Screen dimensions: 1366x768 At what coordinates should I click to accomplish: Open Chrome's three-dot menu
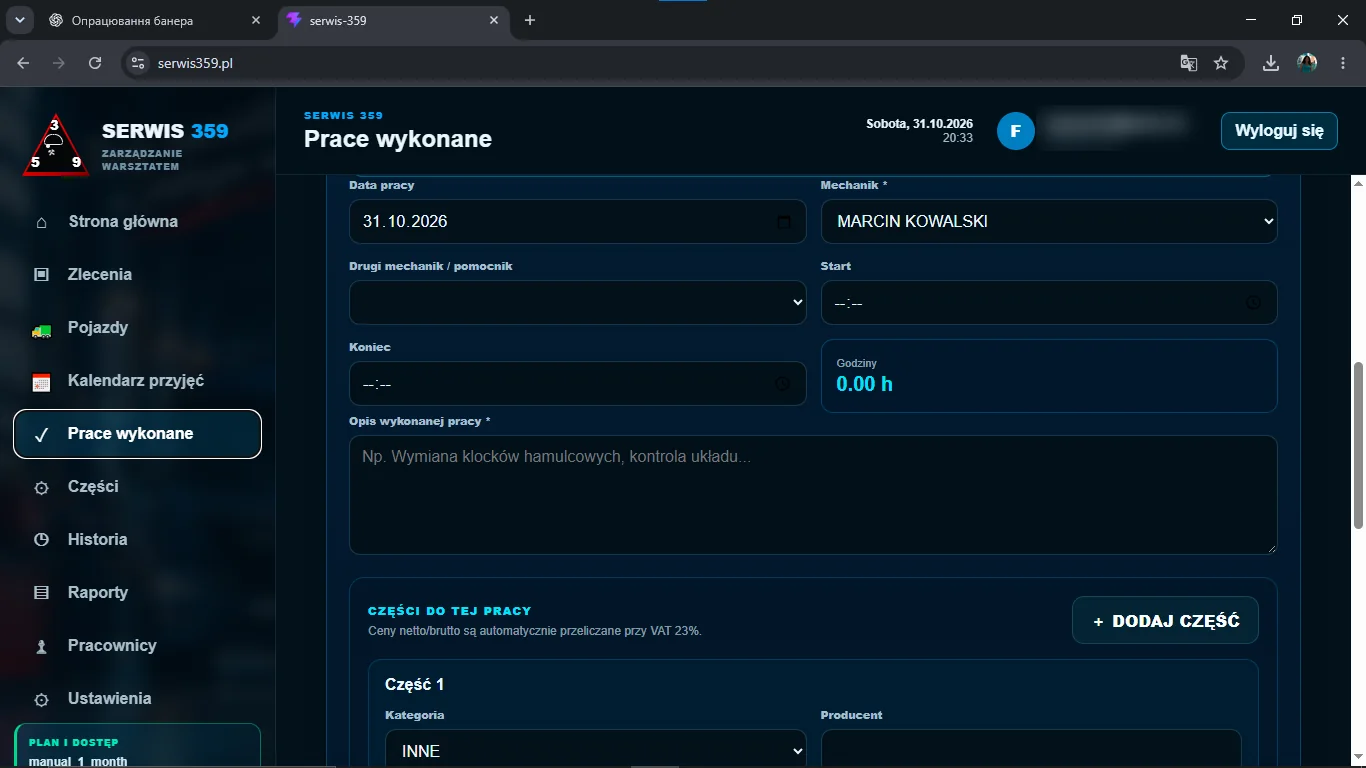[1343, 63]
